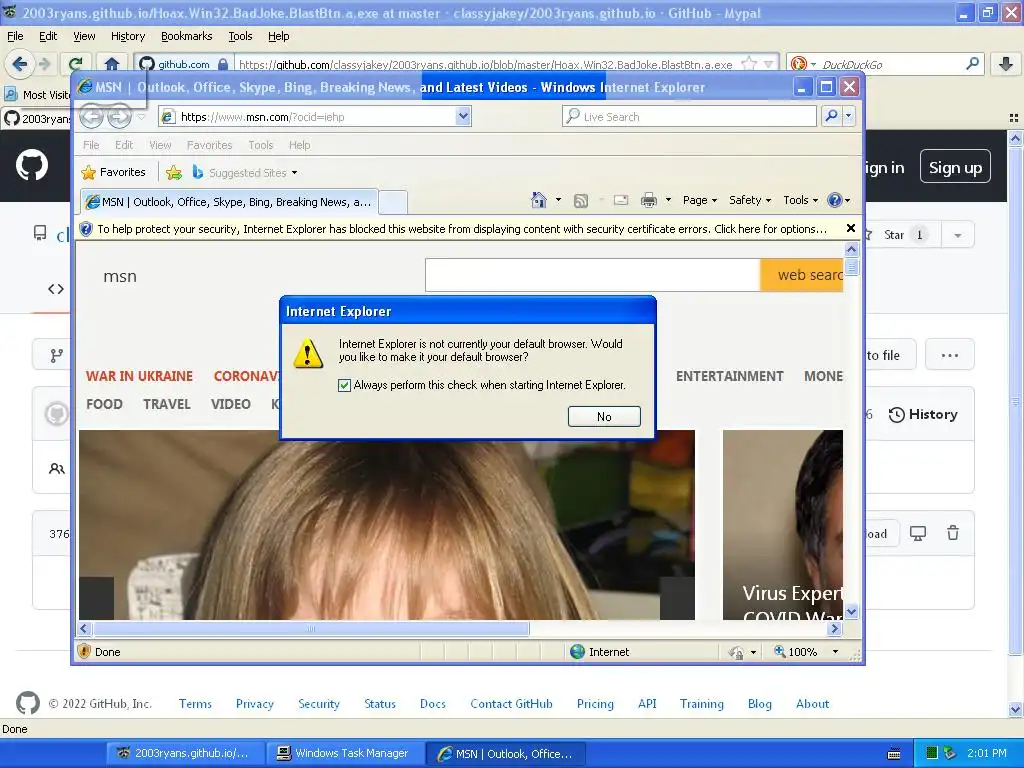Expand the Print options arrow in IE
The image size is (1024, 768).
(668, 200)
